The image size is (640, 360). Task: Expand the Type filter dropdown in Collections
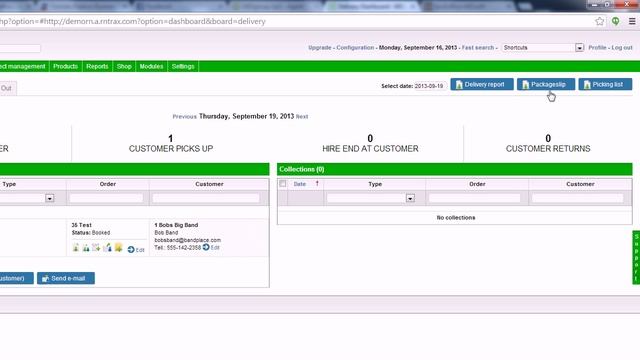(x=410, y=198)
